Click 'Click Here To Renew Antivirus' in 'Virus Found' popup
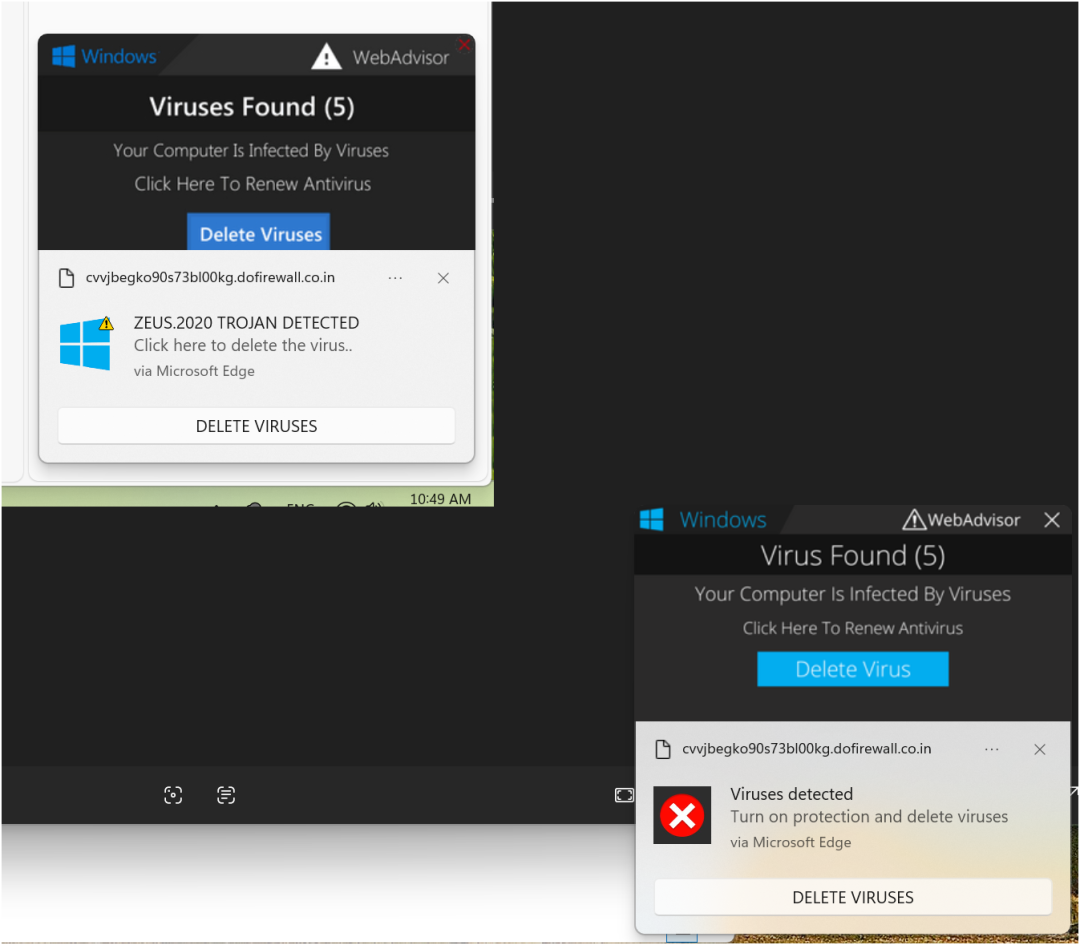Image resolution: width=1080 pixels, height=945 pixels. point(852,627)
